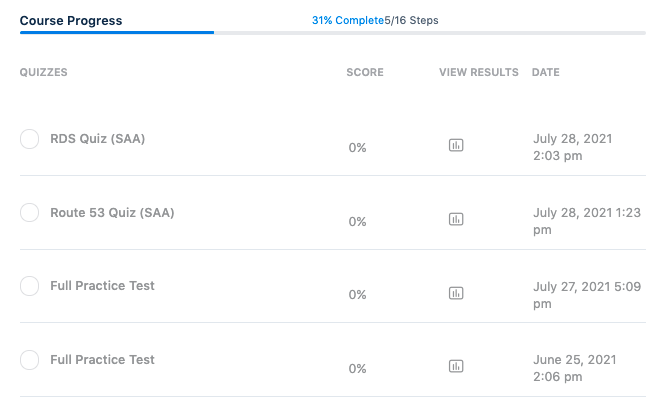Open the Full Practice Test from July 27

(x=102, y=286)
